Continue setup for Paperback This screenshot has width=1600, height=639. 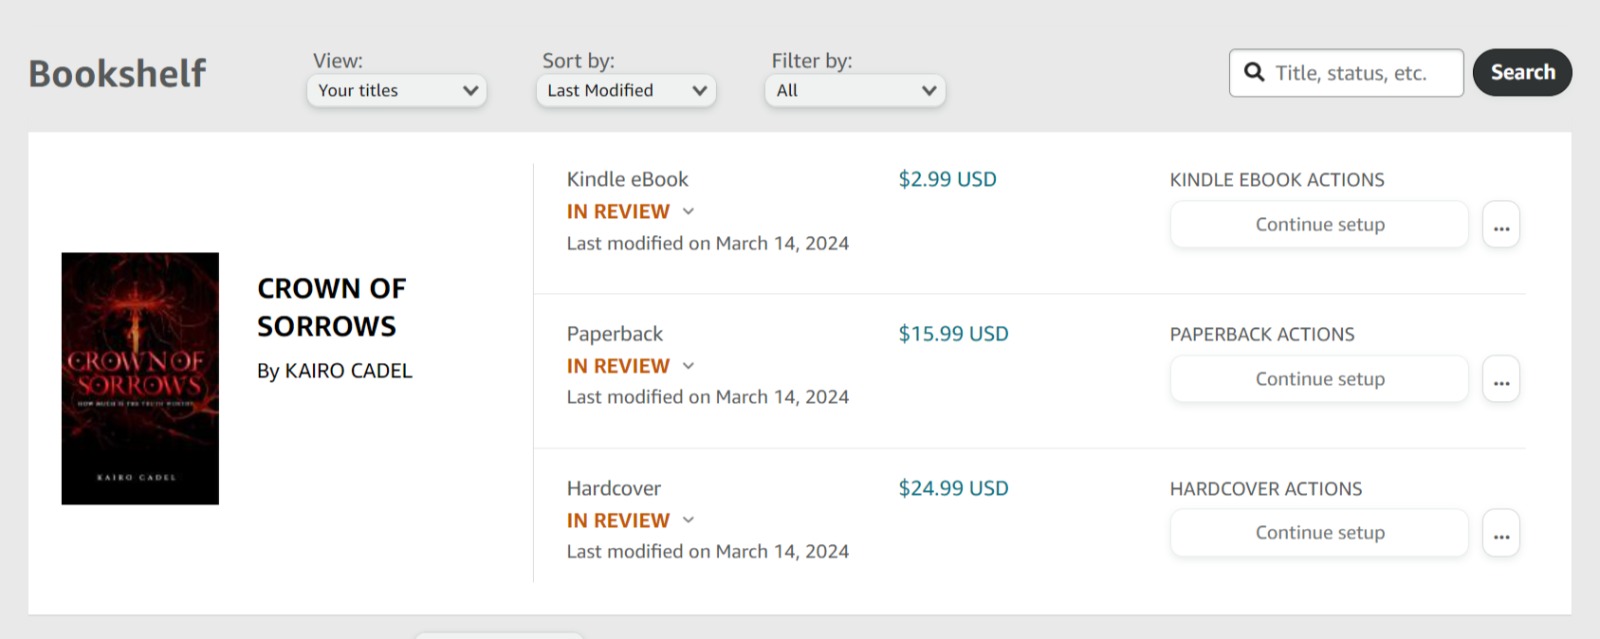point(1319,379)
